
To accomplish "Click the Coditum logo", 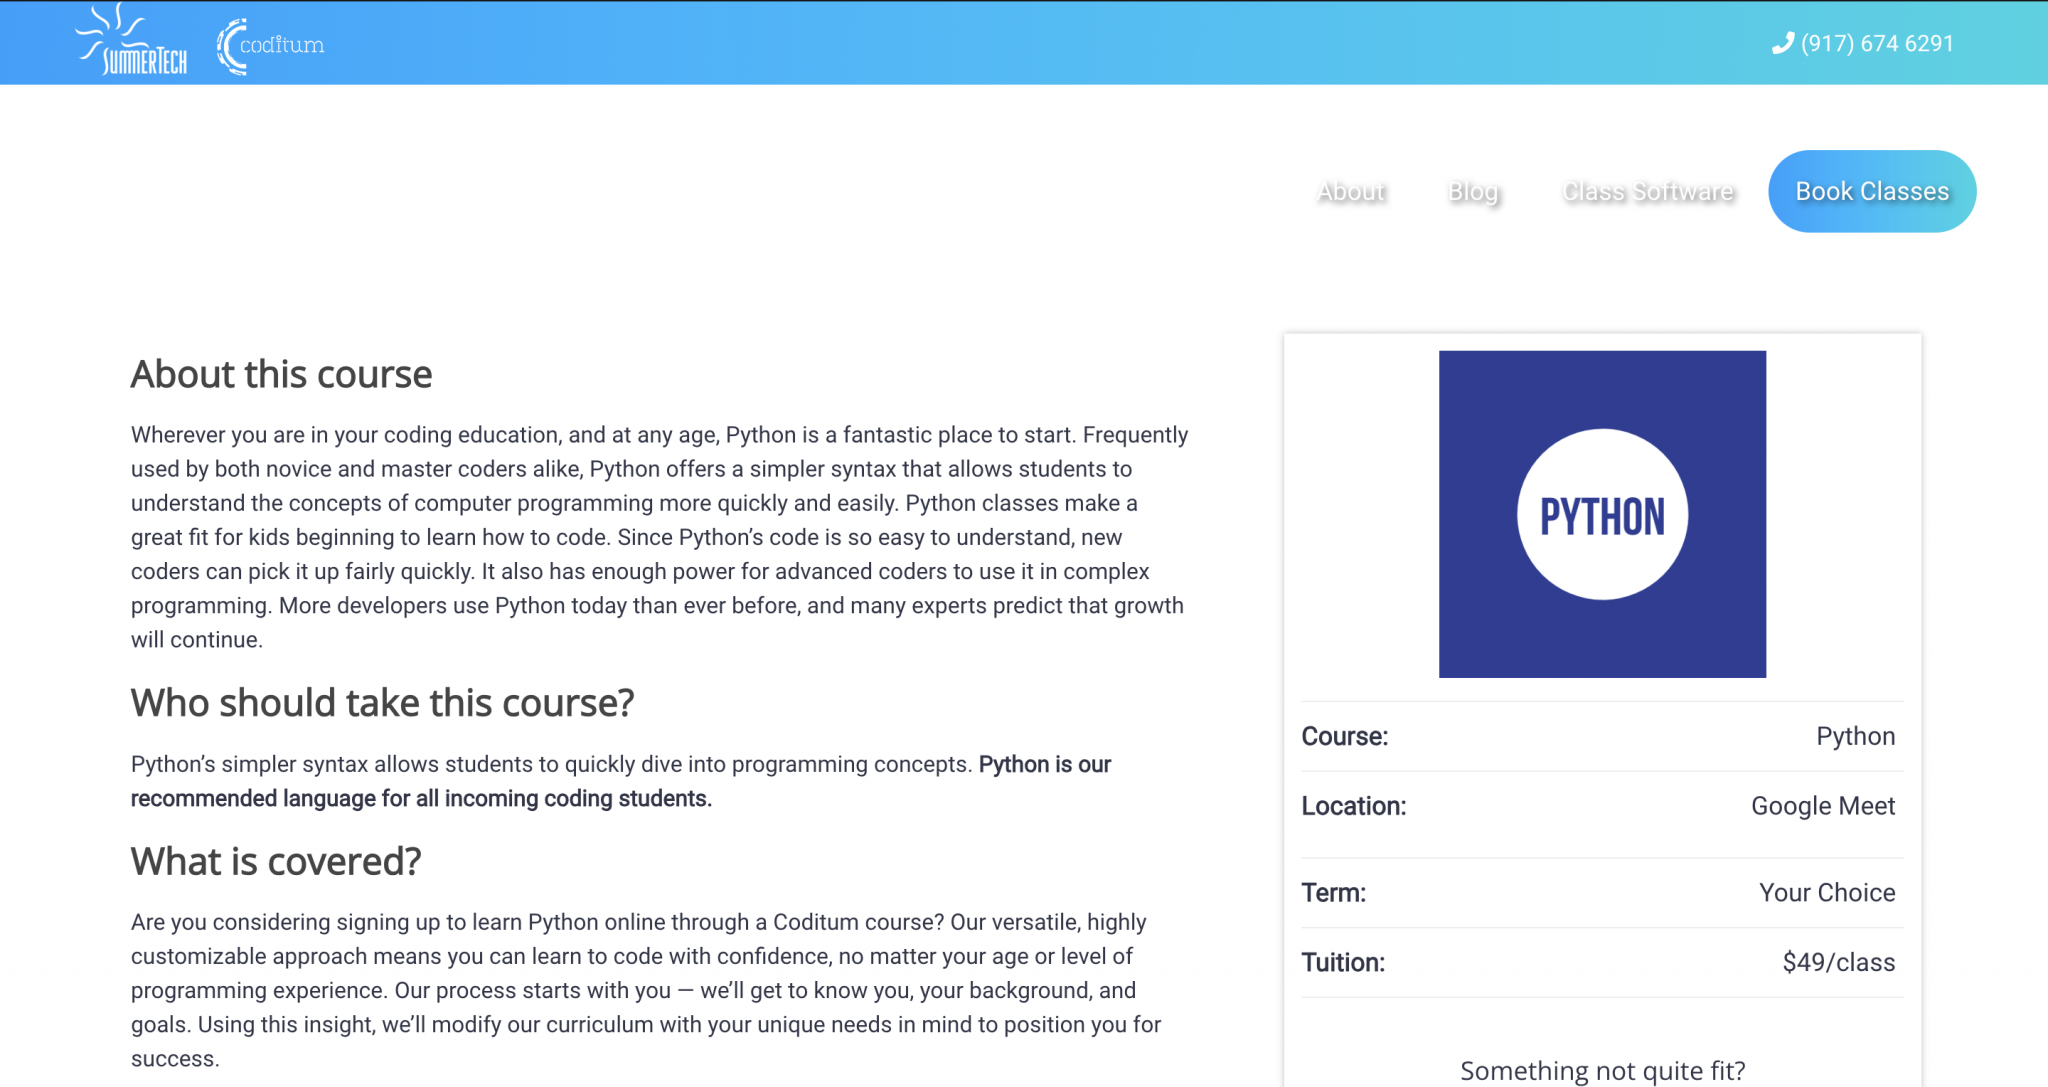I will click(268, 43).
